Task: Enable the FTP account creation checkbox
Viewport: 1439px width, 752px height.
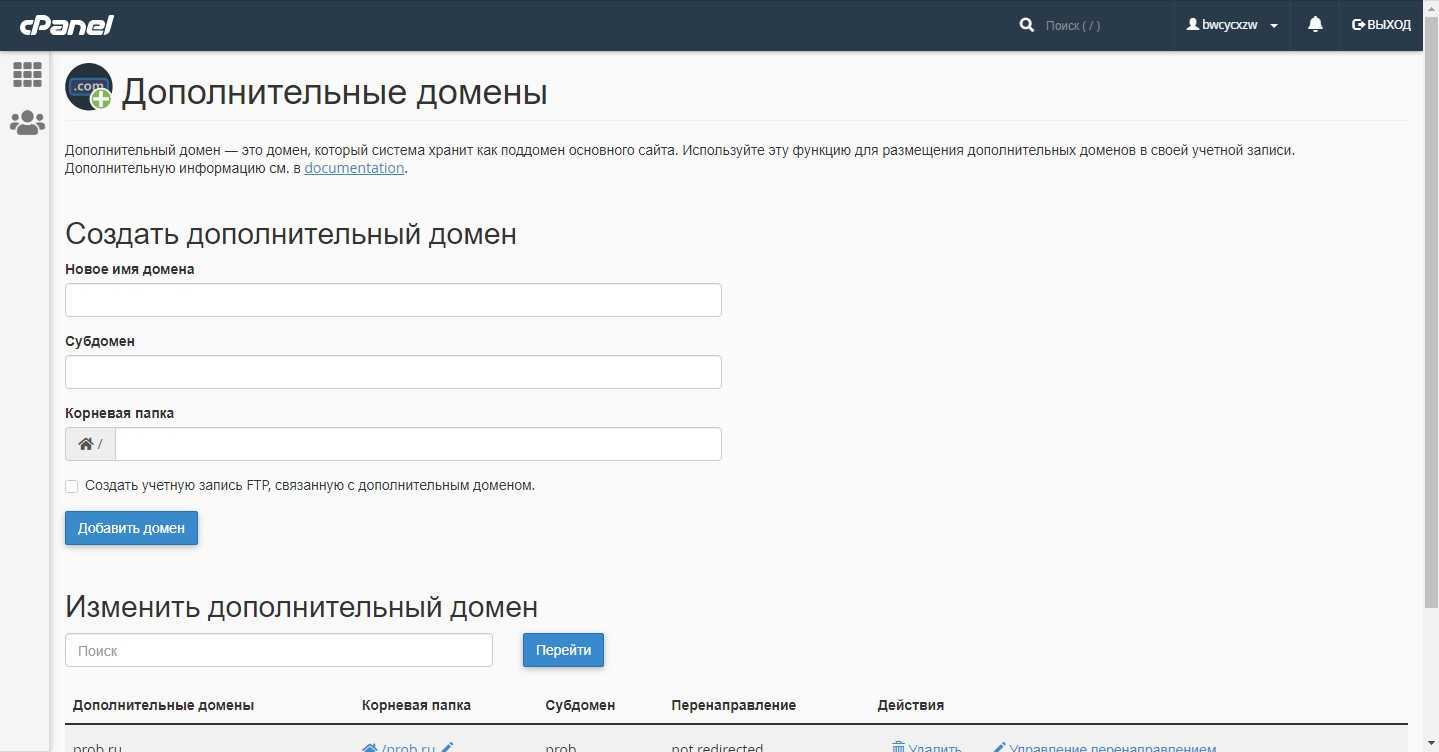Action: click(72, 486)
